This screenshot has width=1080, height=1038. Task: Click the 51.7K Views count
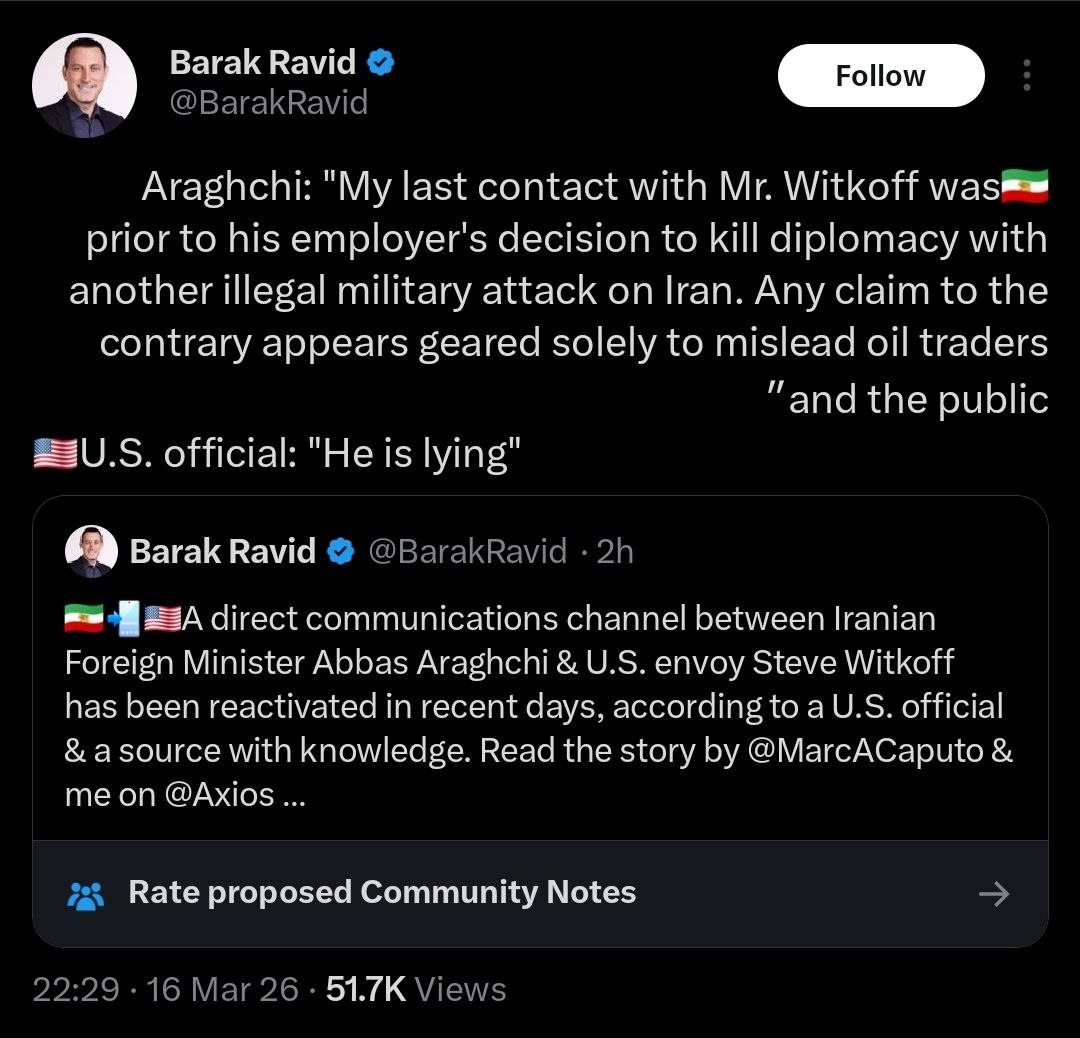[x=416, y=989]
